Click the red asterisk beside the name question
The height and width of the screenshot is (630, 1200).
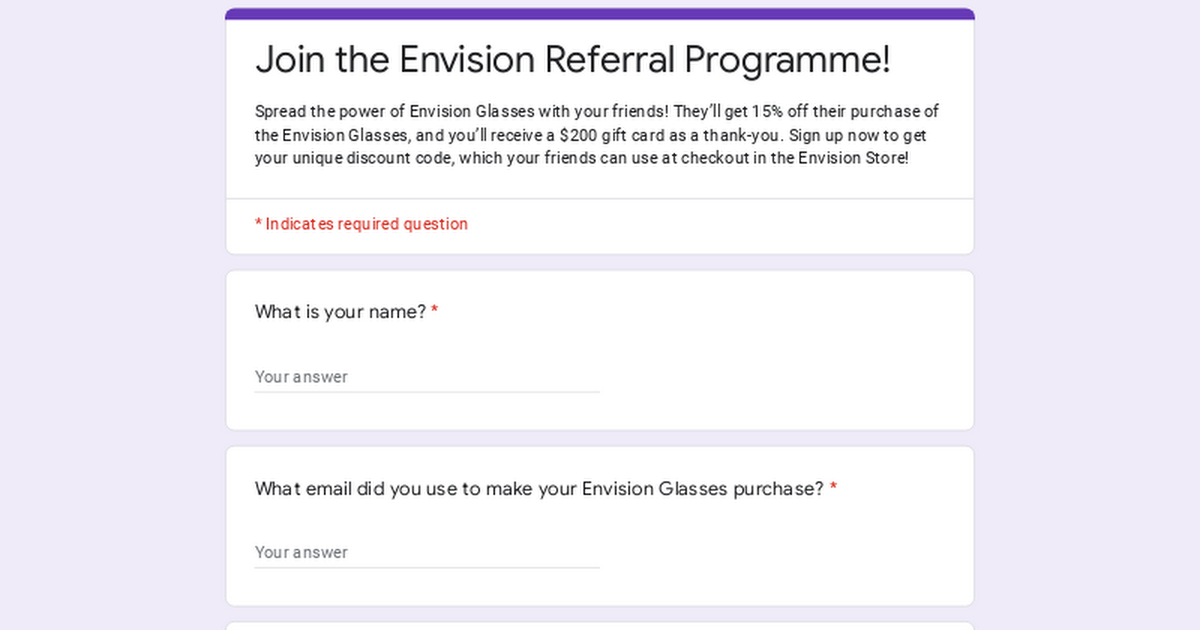tap(434, 312)
